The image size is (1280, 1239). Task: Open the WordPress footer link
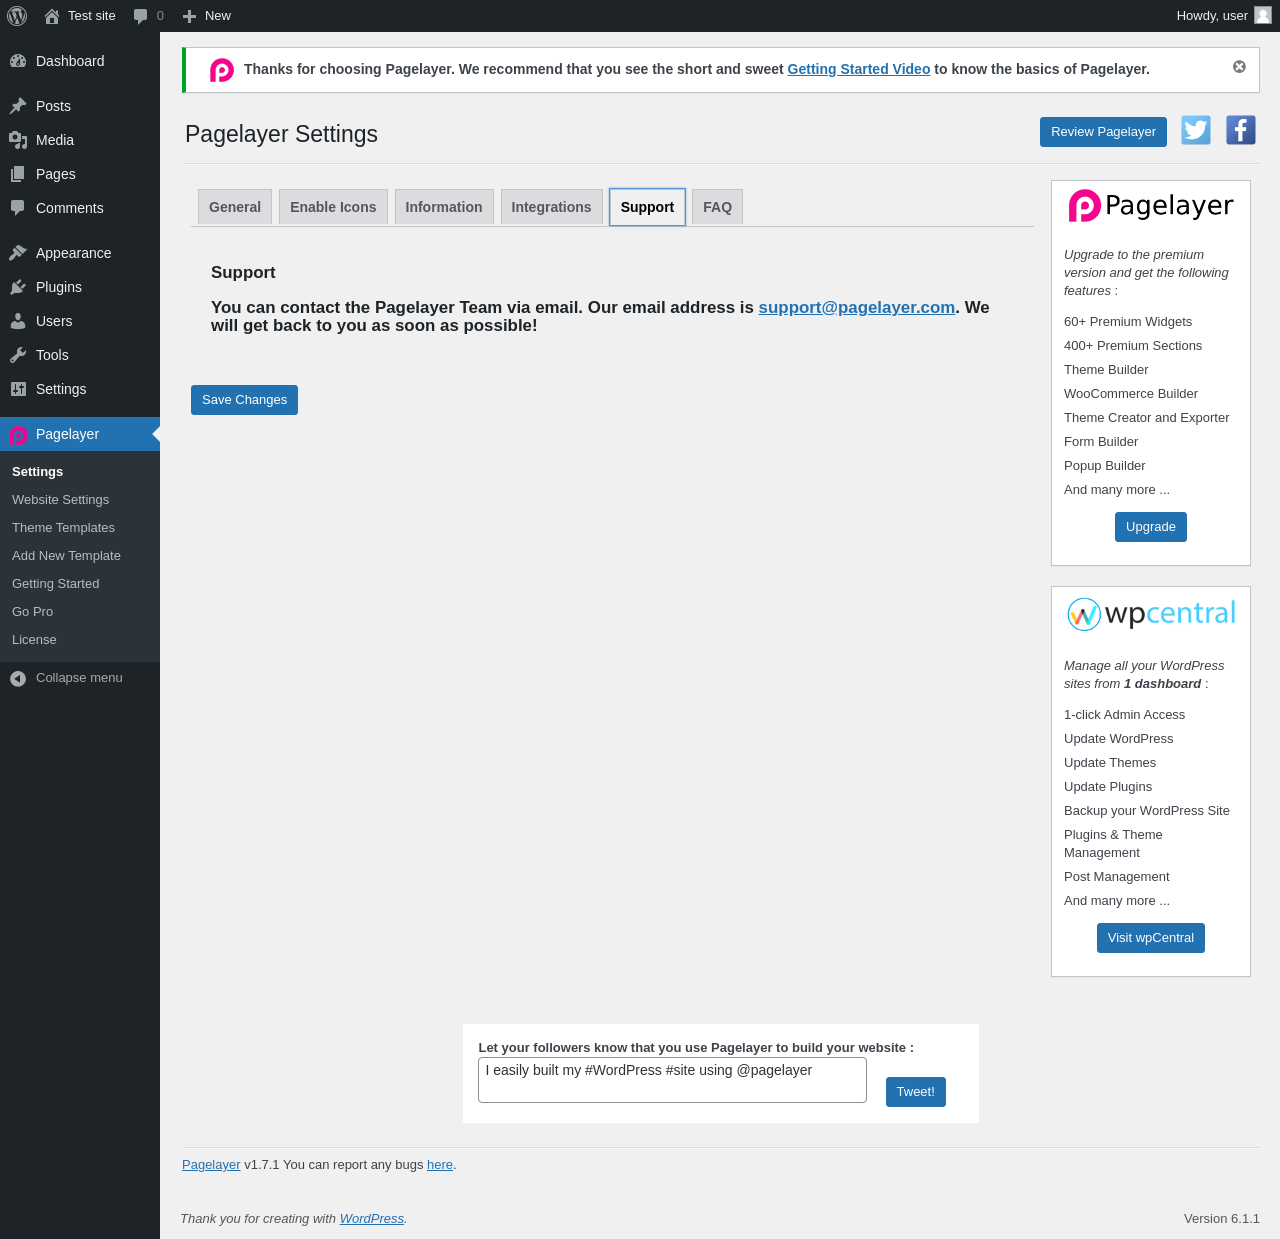point(371,1219)
